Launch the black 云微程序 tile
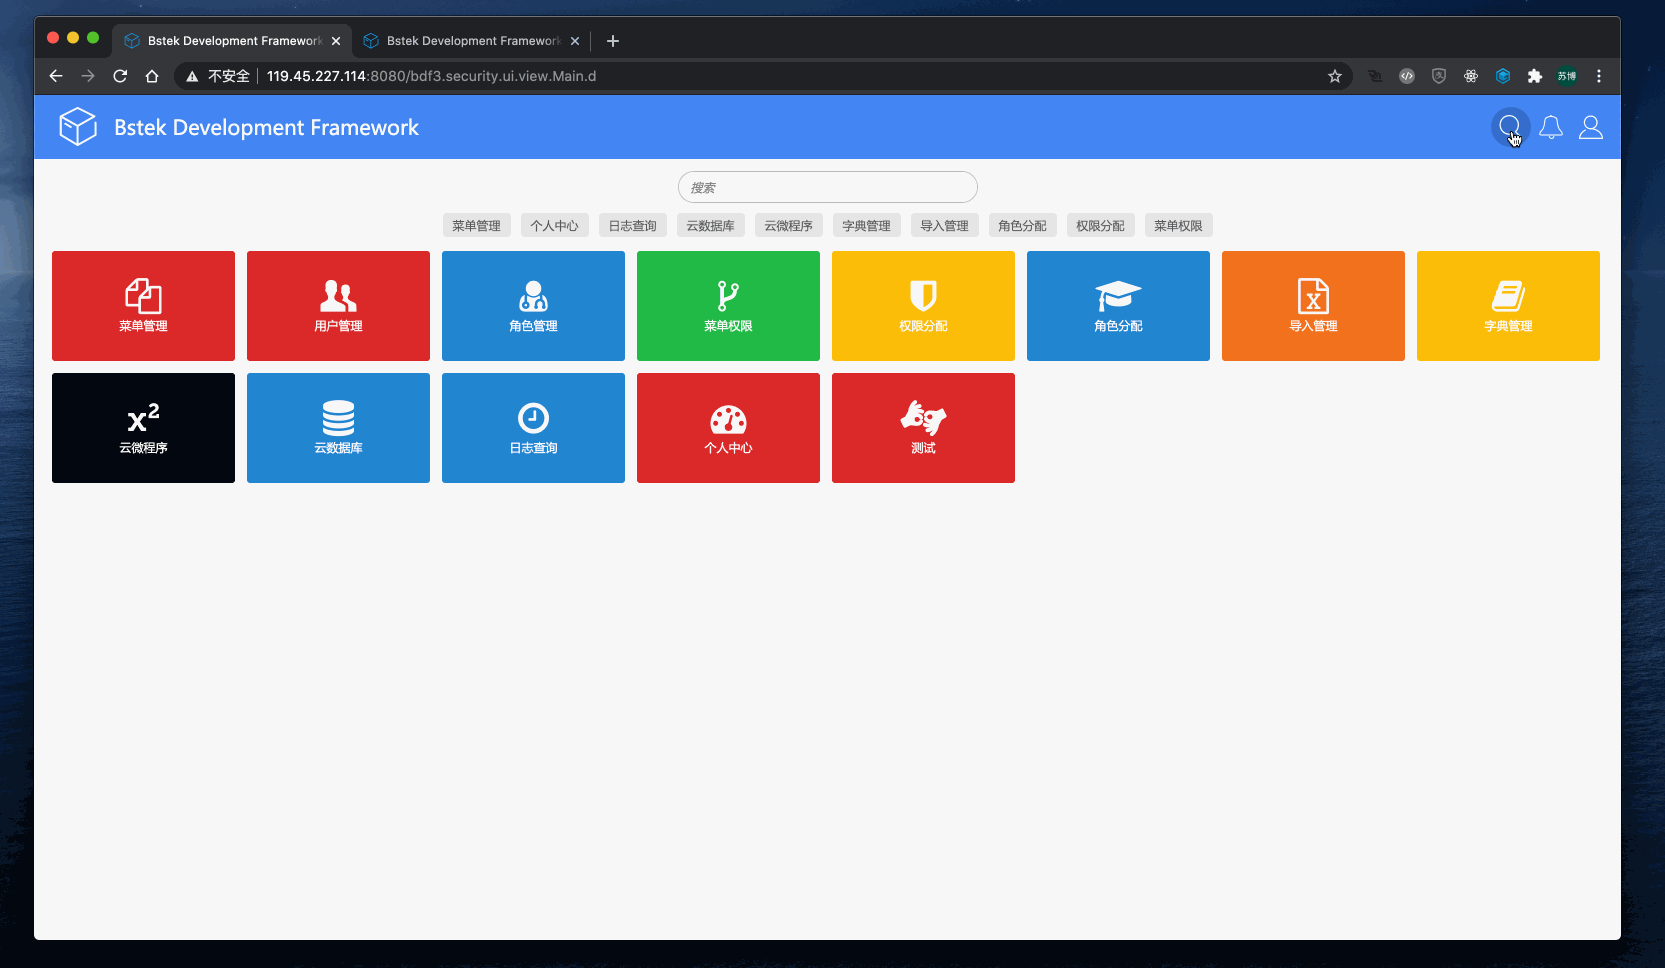Screen dimensions: 1665x968 (x=143, y=428)
